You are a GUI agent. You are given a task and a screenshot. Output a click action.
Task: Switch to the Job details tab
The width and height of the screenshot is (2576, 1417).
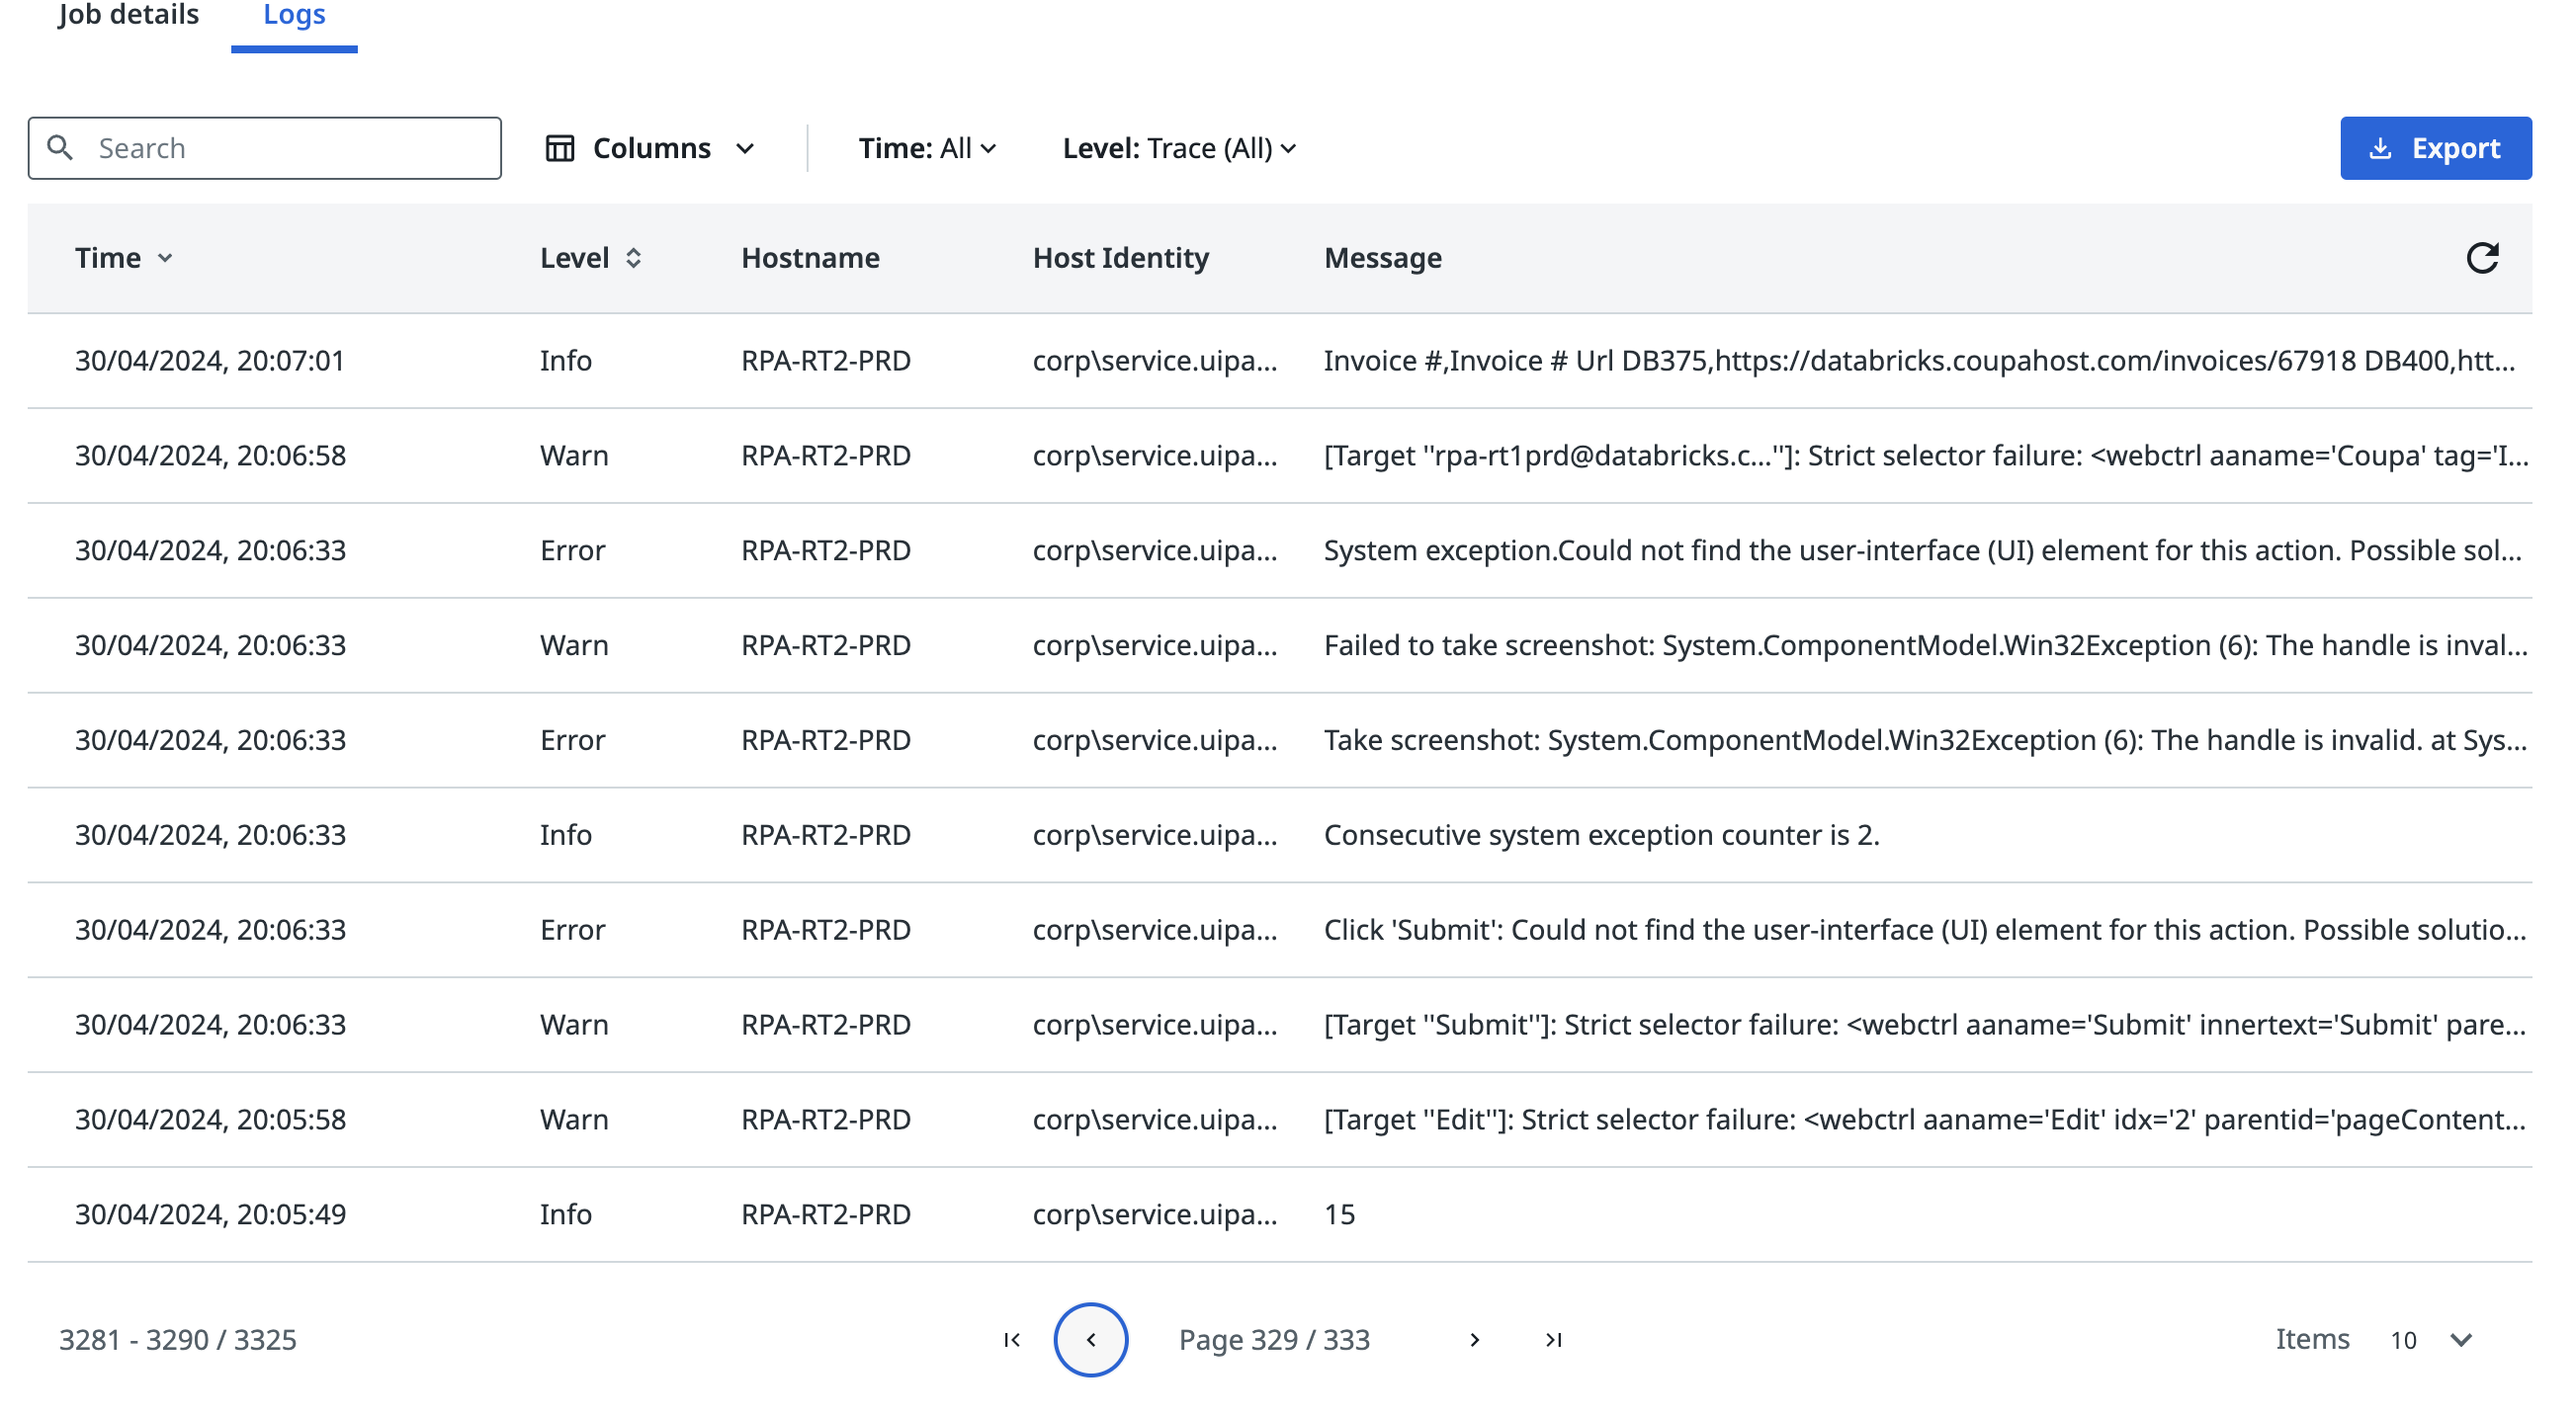coord(128,15)
